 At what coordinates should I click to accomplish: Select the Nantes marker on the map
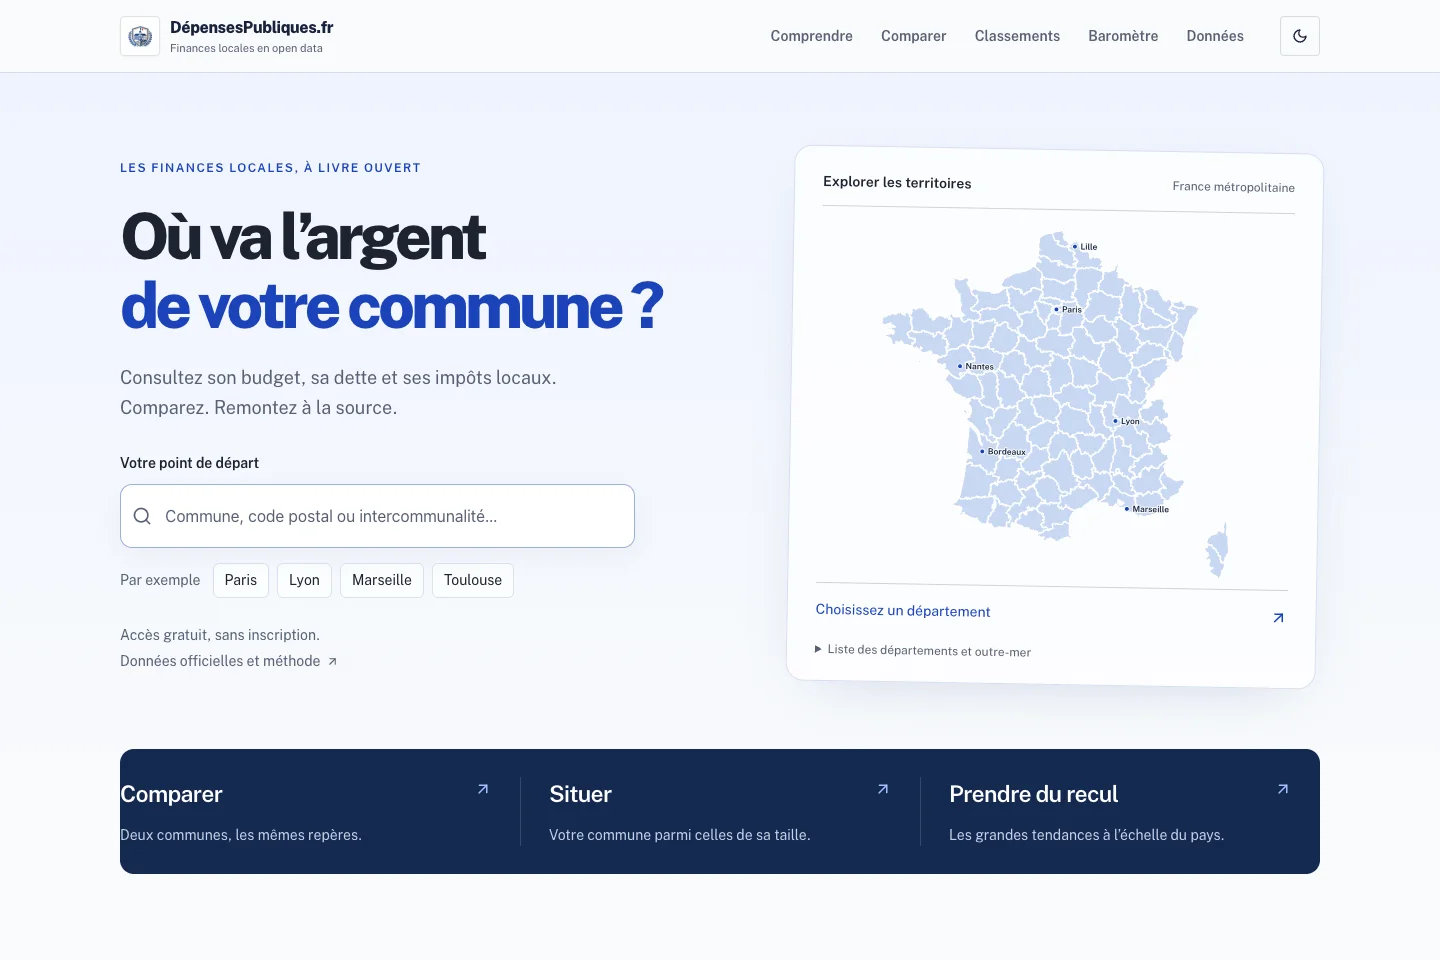pyautogui.click(x=960, y=366)
